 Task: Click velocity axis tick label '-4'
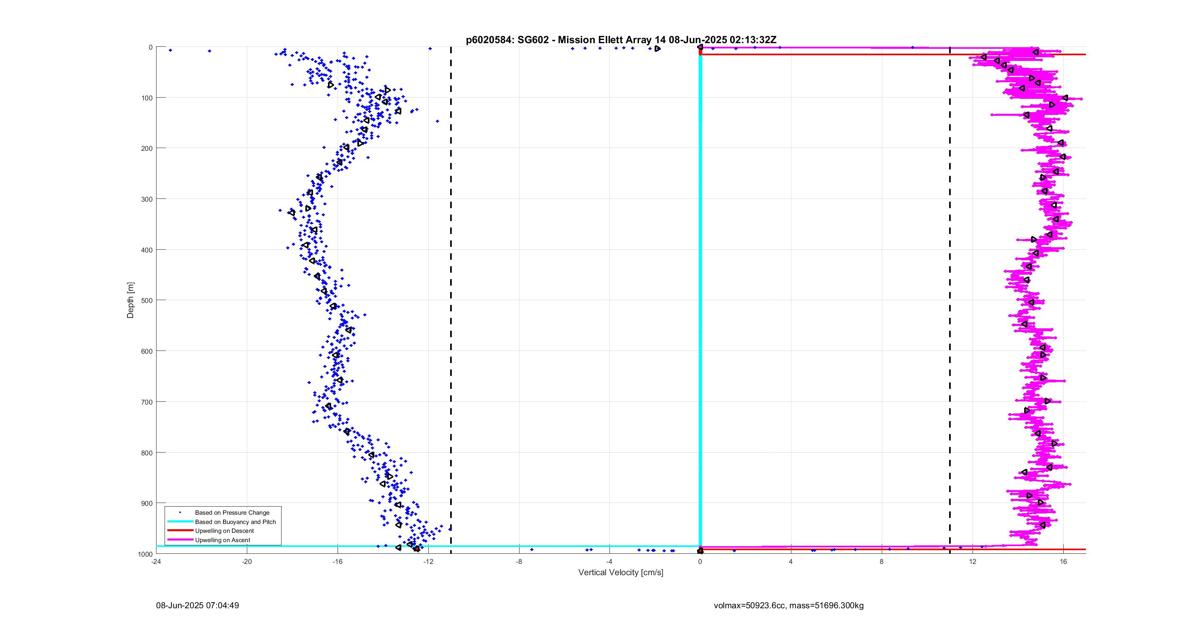tap(609, 562)
